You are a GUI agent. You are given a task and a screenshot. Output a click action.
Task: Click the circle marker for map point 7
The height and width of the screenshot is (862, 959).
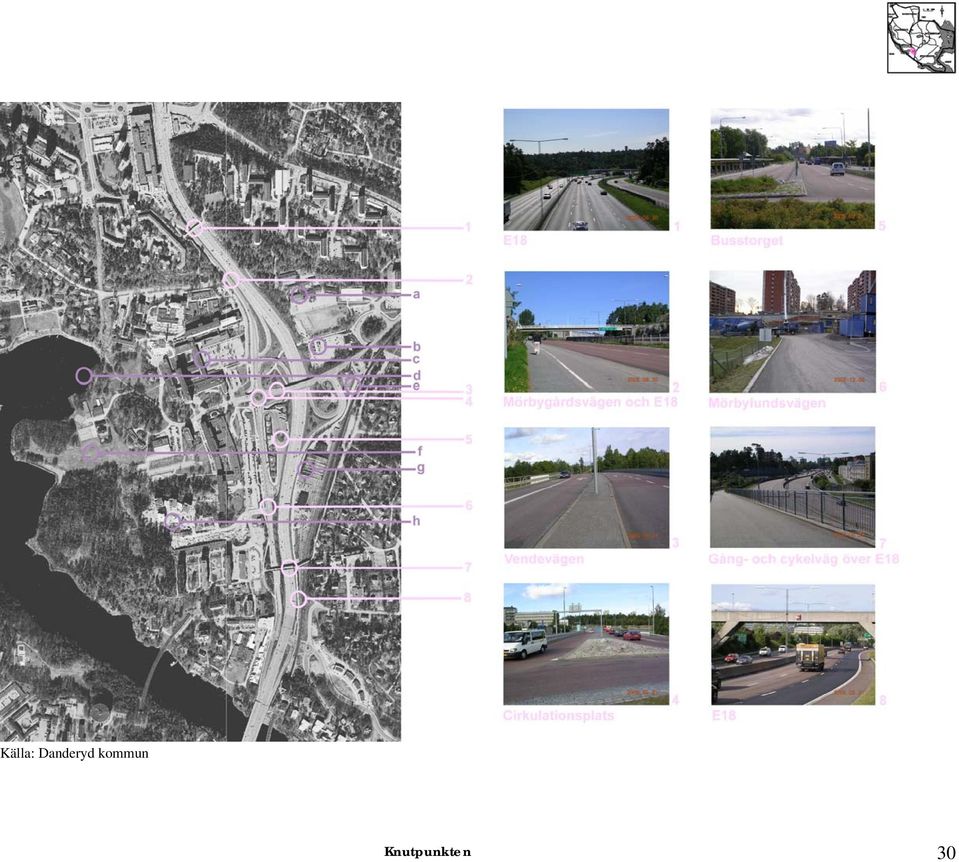tap(289, 568)
